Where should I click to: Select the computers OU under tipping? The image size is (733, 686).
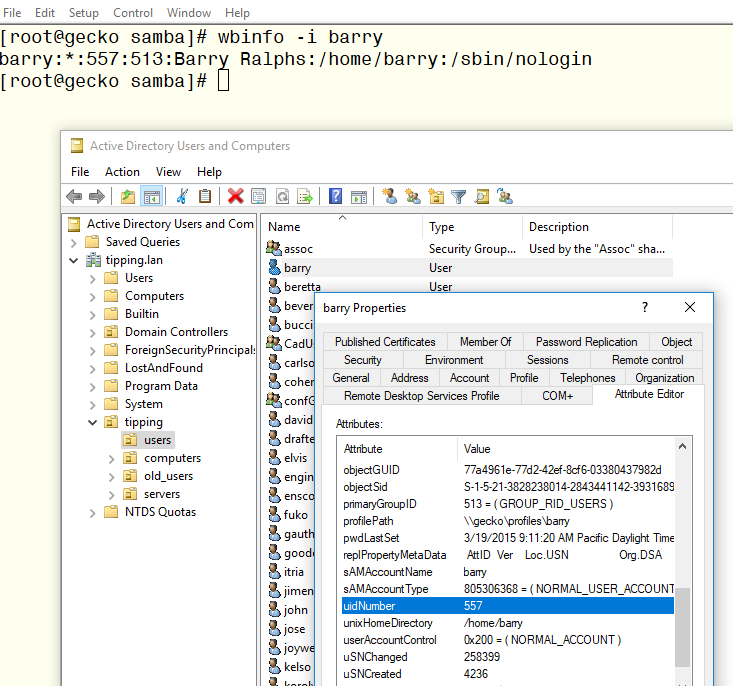pyautogui.click(x=172, y=458)
